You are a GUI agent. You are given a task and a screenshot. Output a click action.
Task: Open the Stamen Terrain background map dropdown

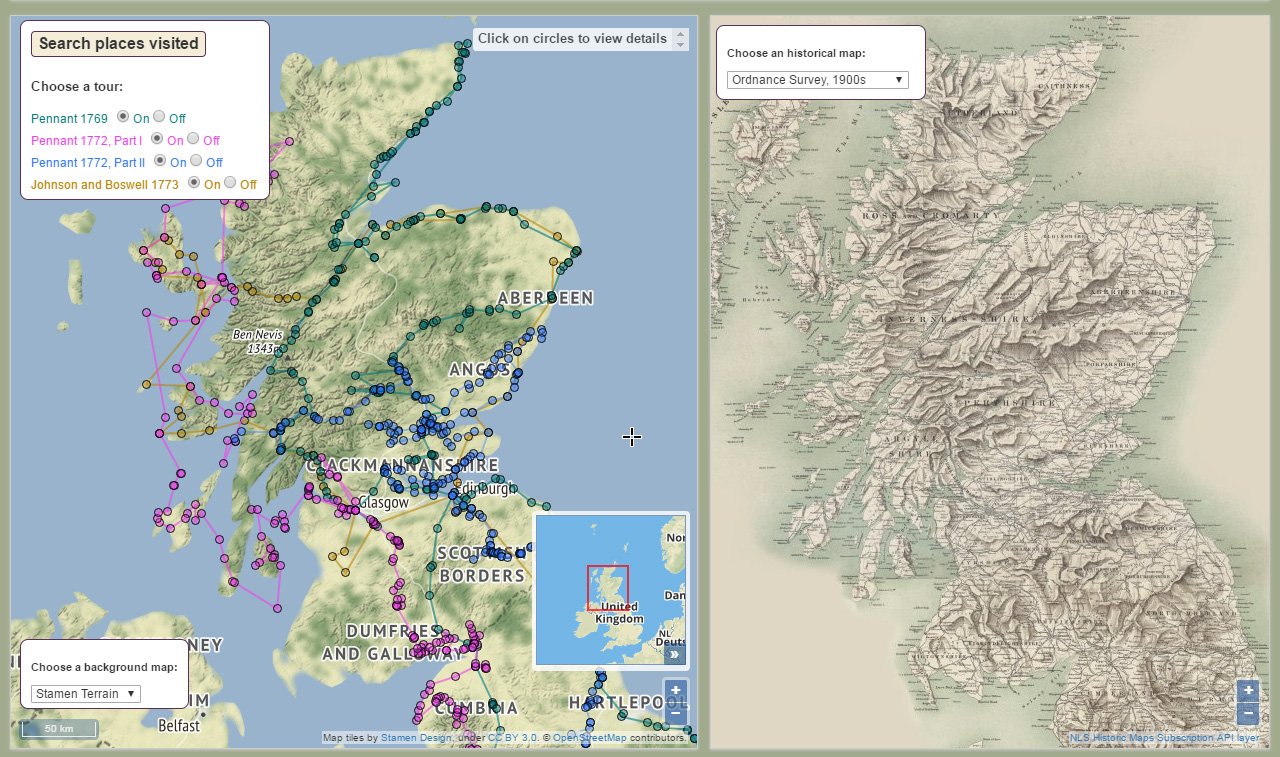tap(86, 693)
